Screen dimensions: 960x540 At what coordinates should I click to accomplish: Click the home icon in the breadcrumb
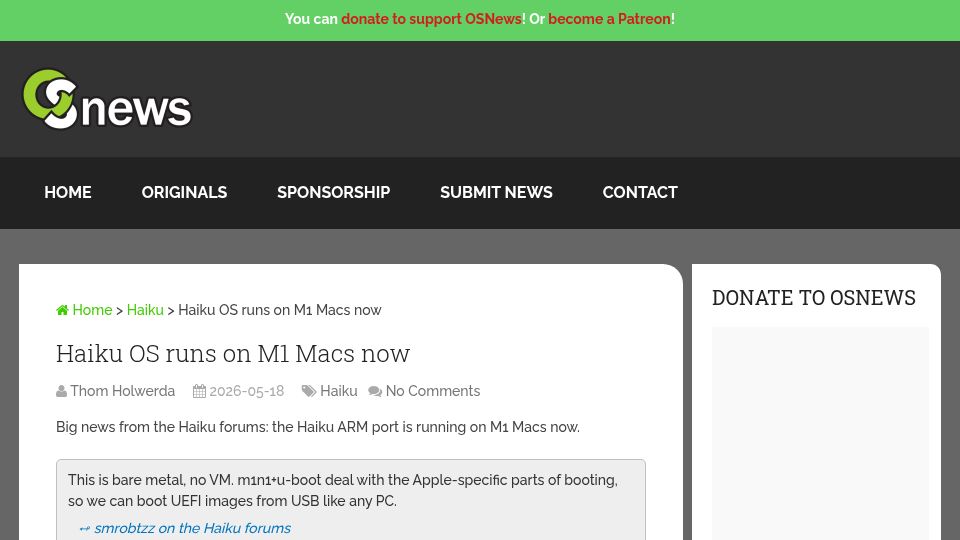pyautogui.click(x=62, y=310)
